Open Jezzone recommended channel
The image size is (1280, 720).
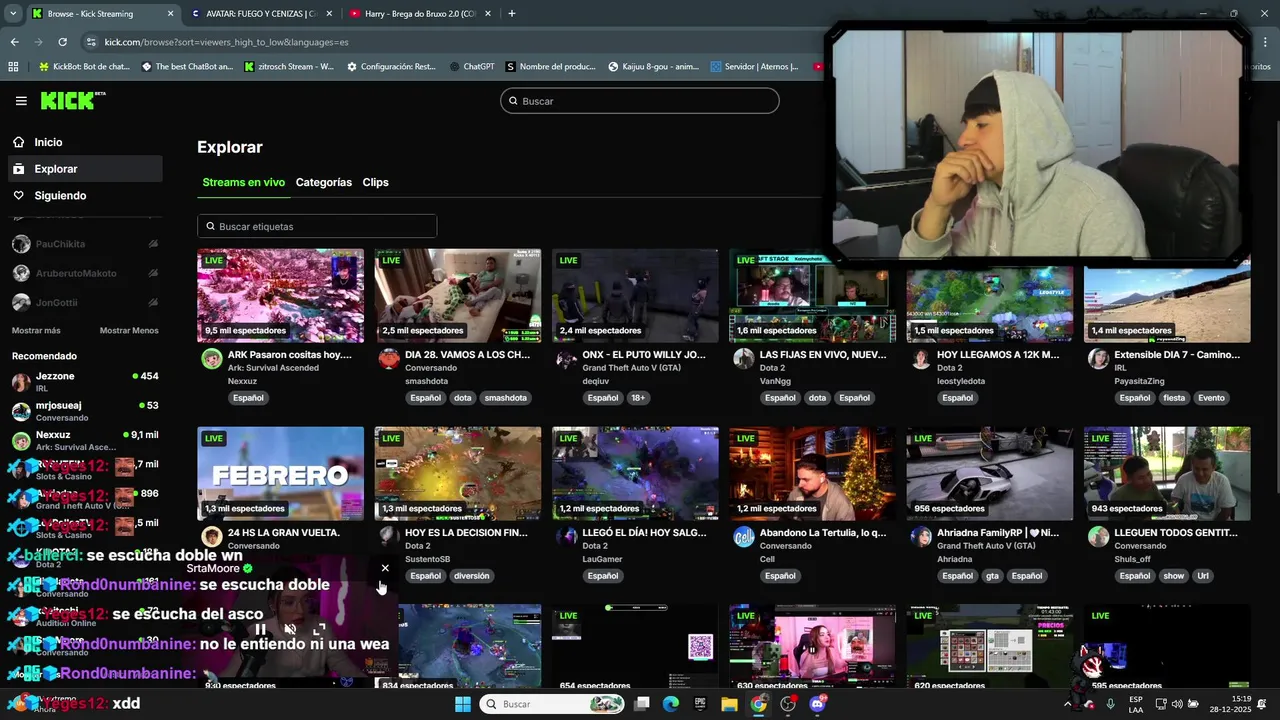pos(85,382)
